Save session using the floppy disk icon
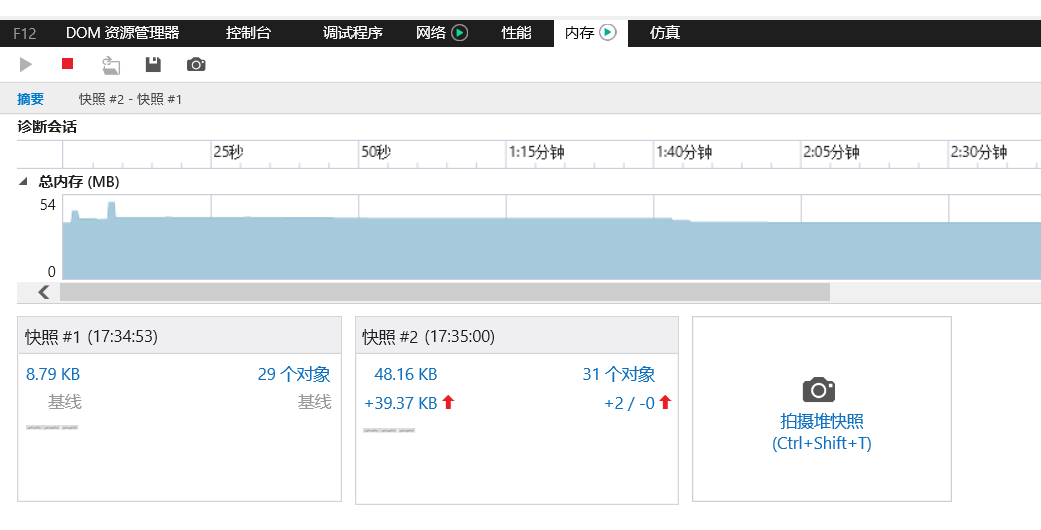 coord(153,64)
